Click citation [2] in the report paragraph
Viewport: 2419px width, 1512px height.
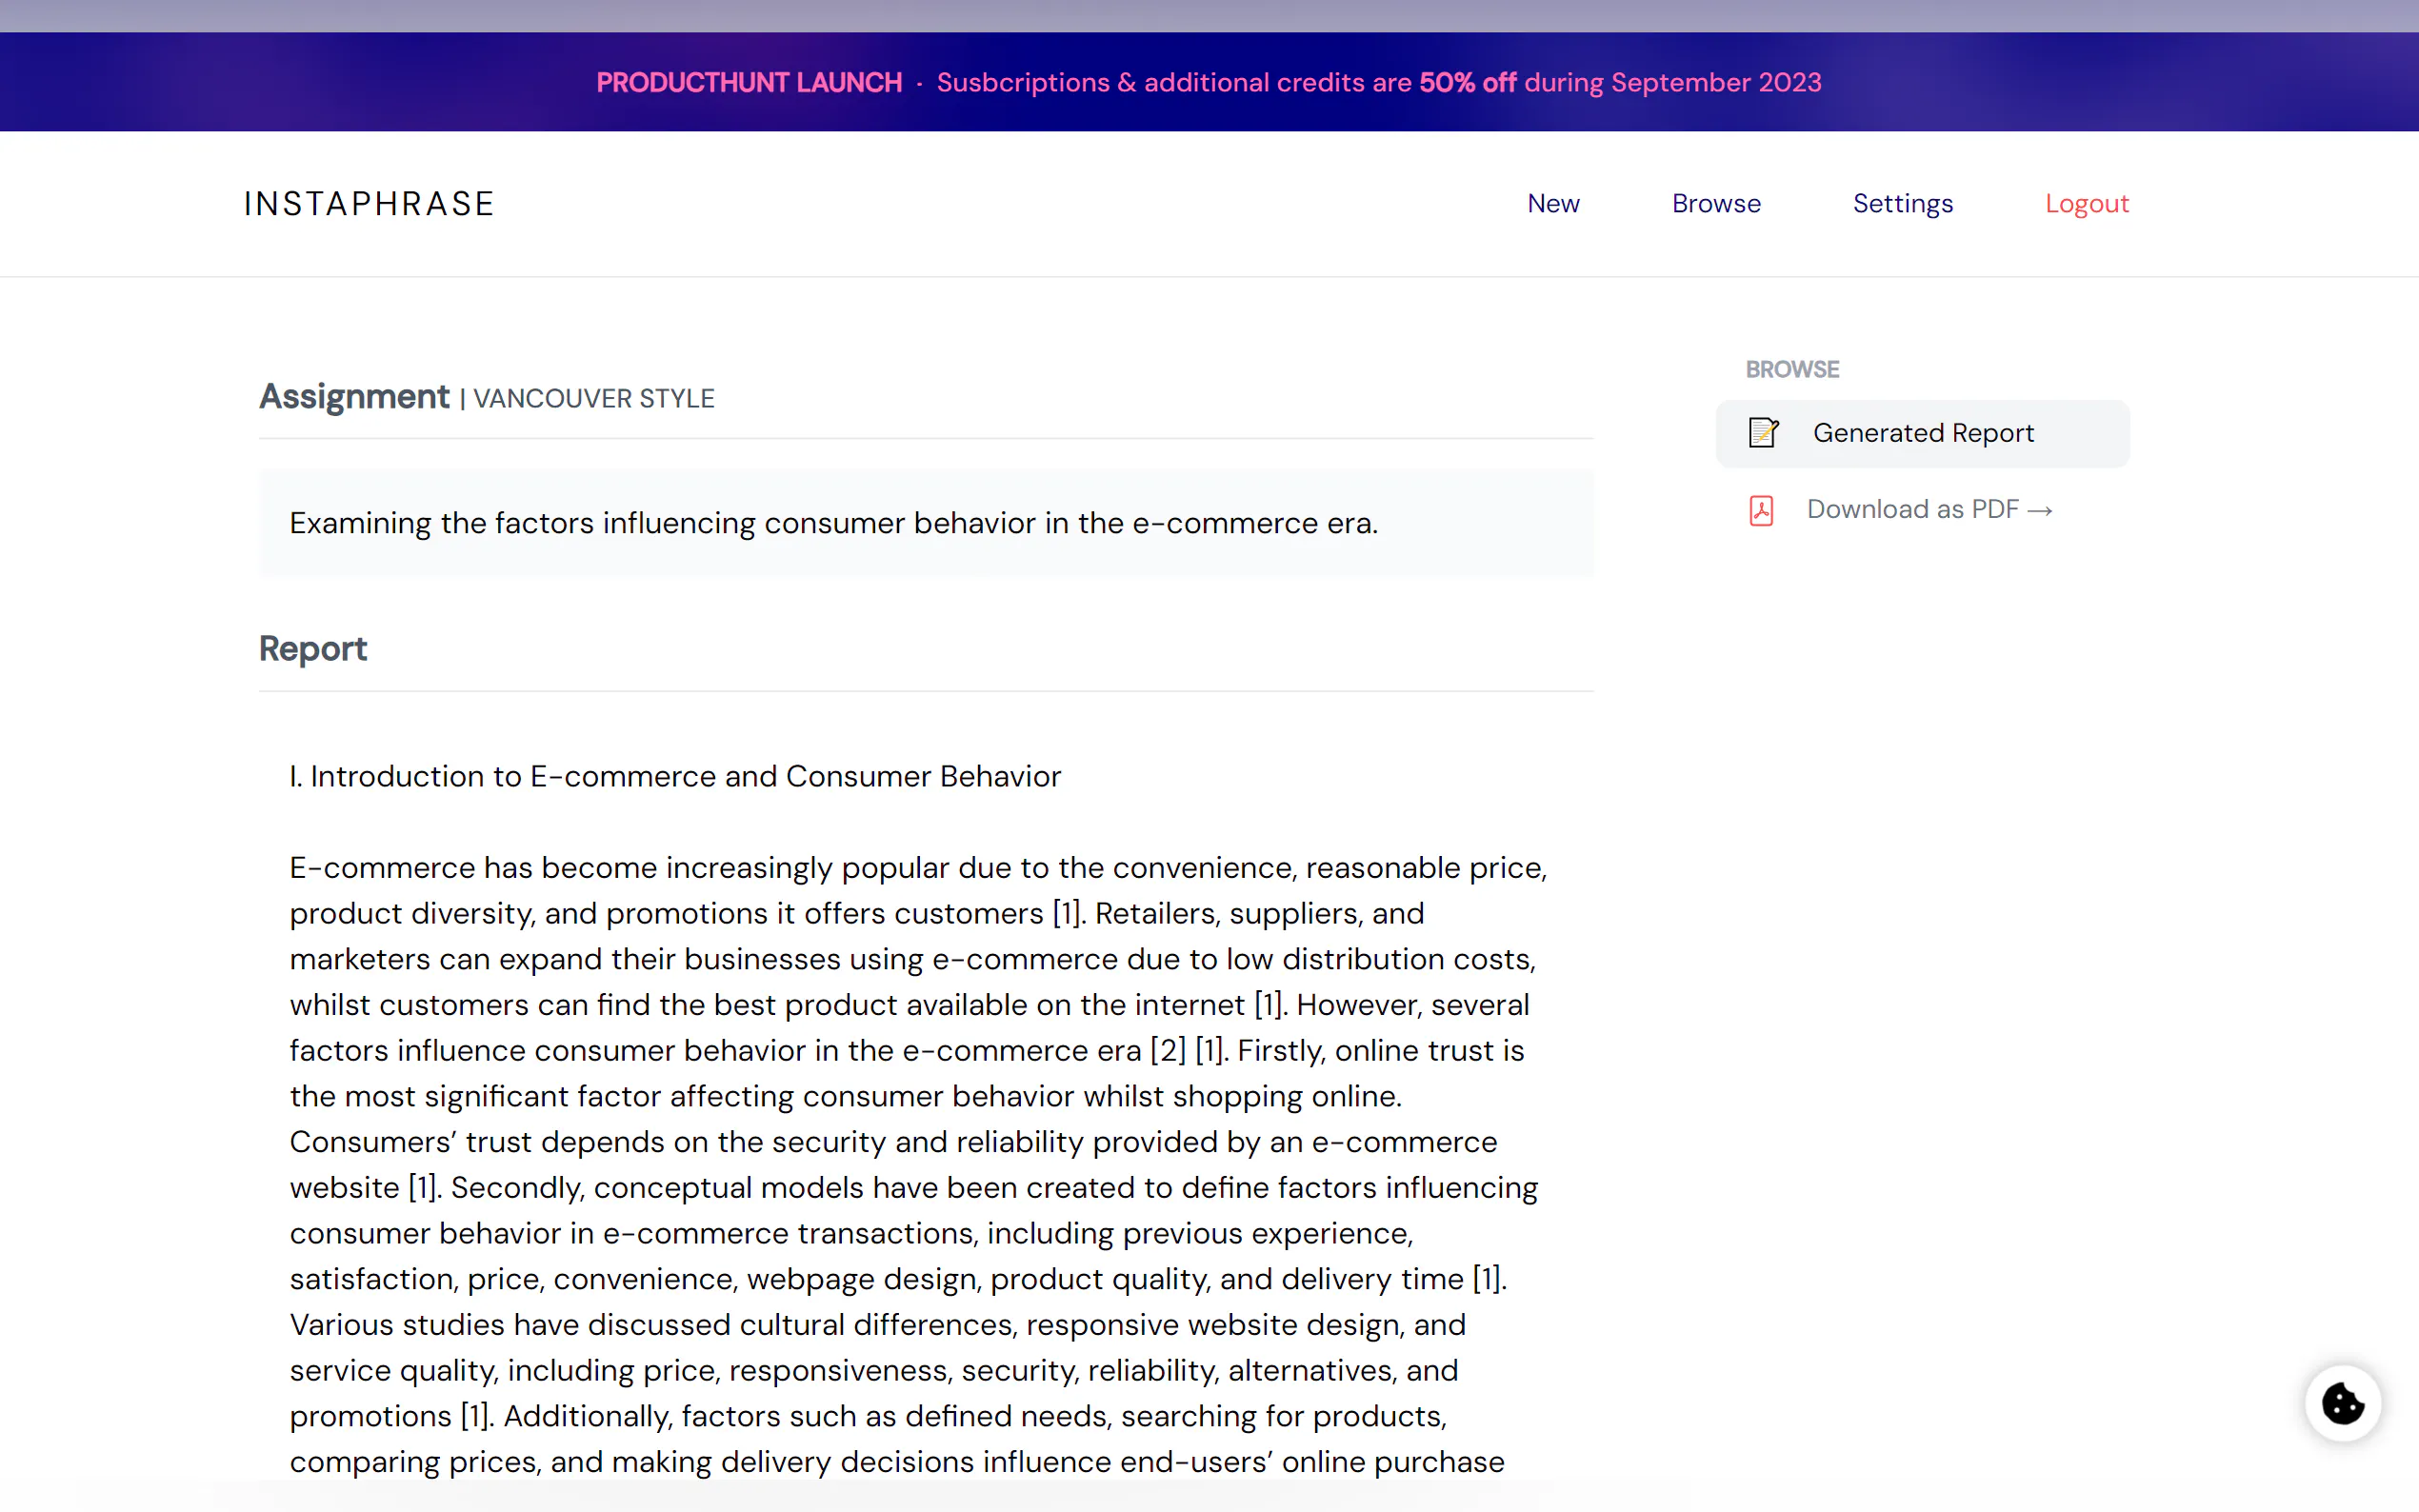pyautogui.click(x=1167, y=1050)
